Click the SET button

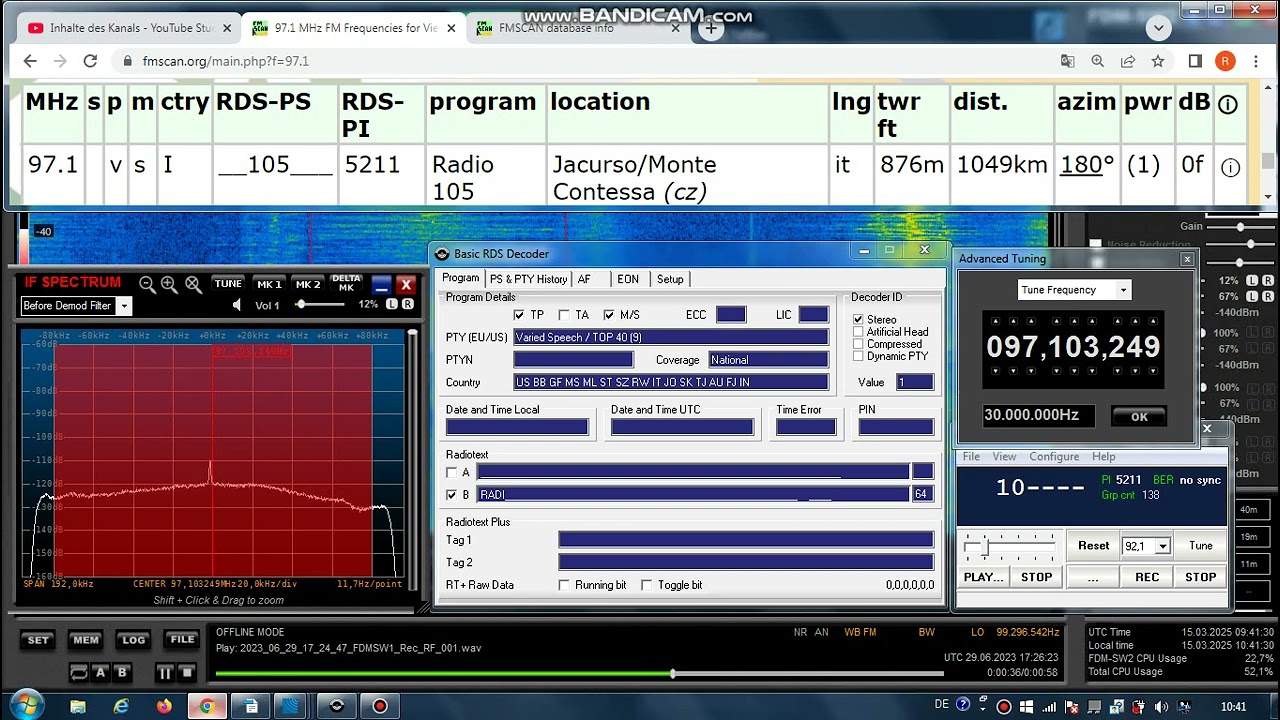(x=38, y=640)
